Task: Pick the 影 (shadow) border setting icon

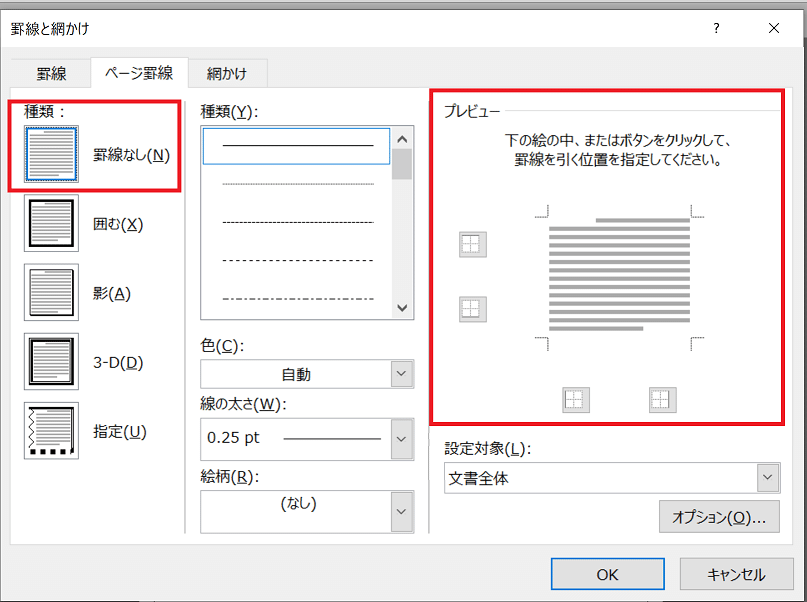Action: tap(51, 292)
